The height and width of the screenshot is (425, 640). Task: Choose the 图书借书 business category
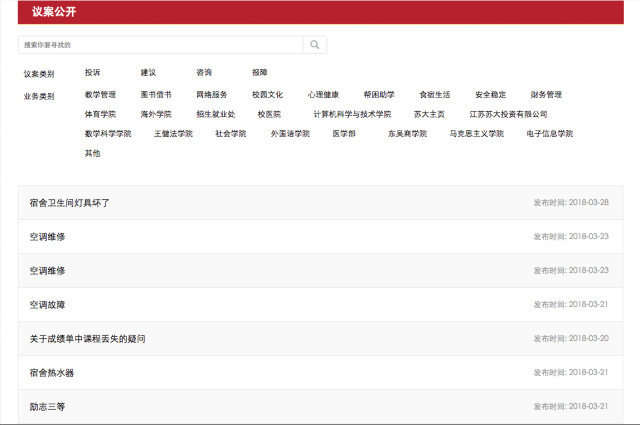[156, 95]
